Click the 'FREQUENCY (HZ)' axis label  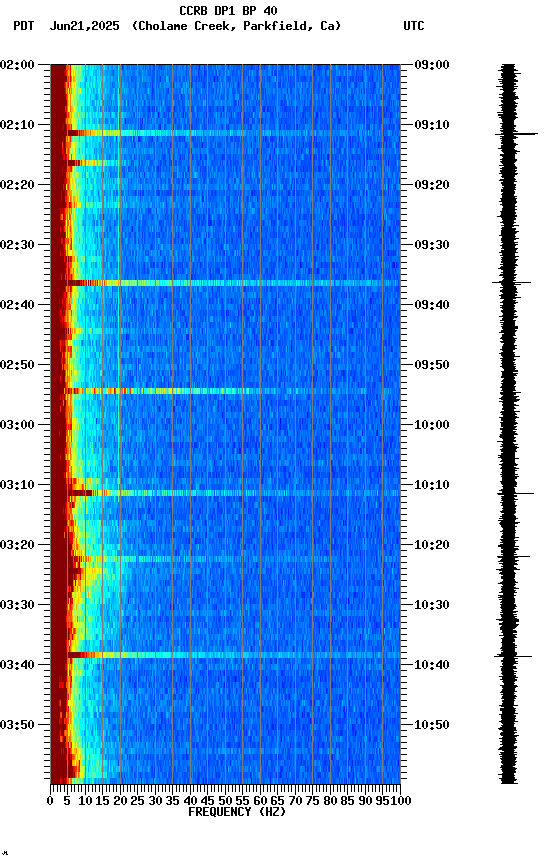pos(237,812)
